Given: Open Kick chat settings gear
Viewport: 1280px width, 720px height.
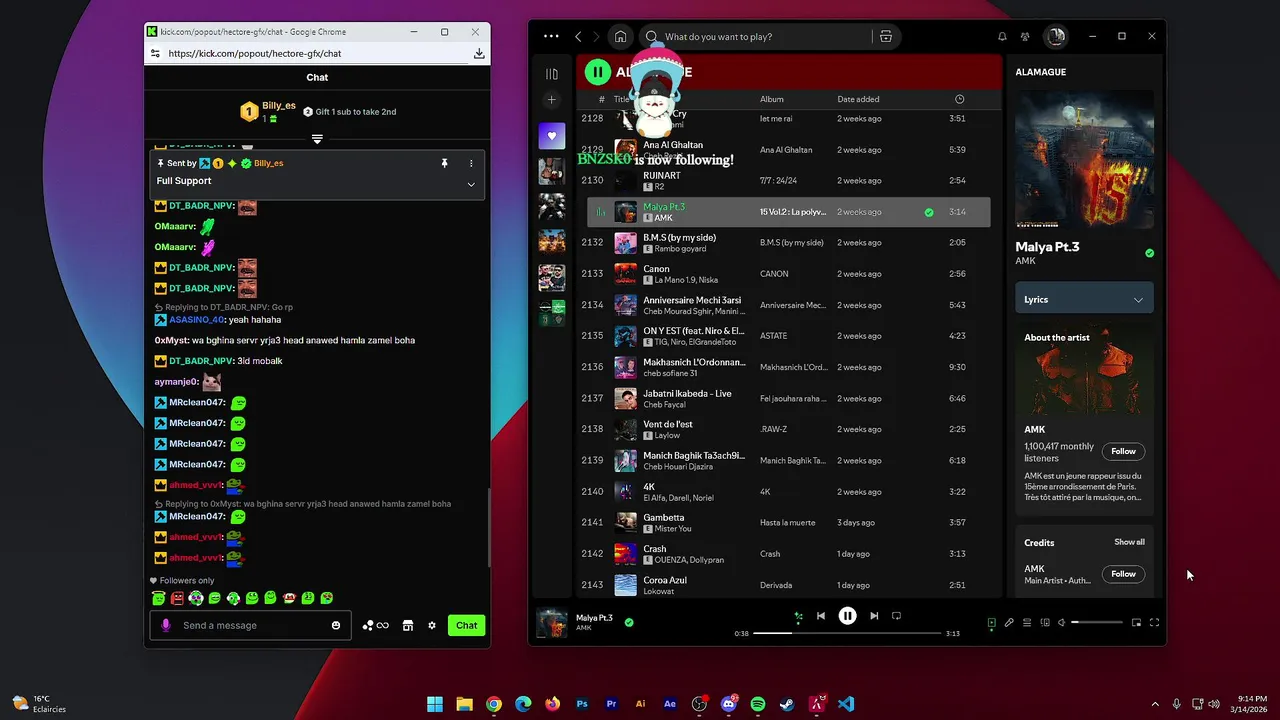Looking at the screenshot, I should click(432, 625).
